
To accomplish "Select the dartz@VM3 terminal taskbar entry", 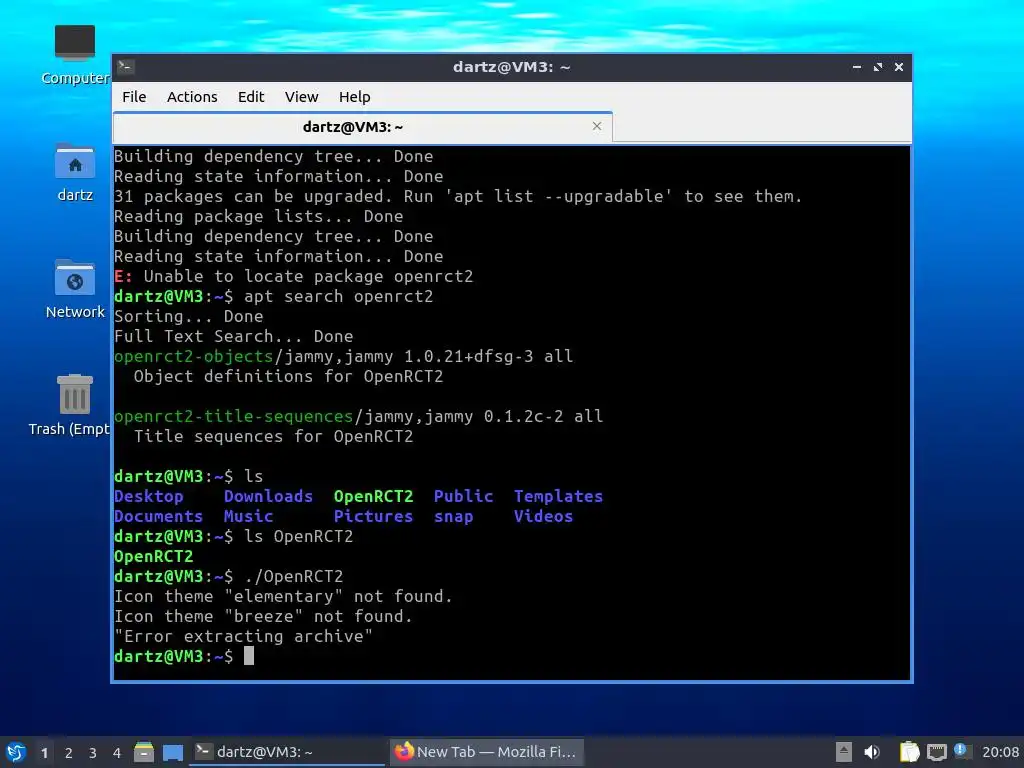I will tap(287, 752).
